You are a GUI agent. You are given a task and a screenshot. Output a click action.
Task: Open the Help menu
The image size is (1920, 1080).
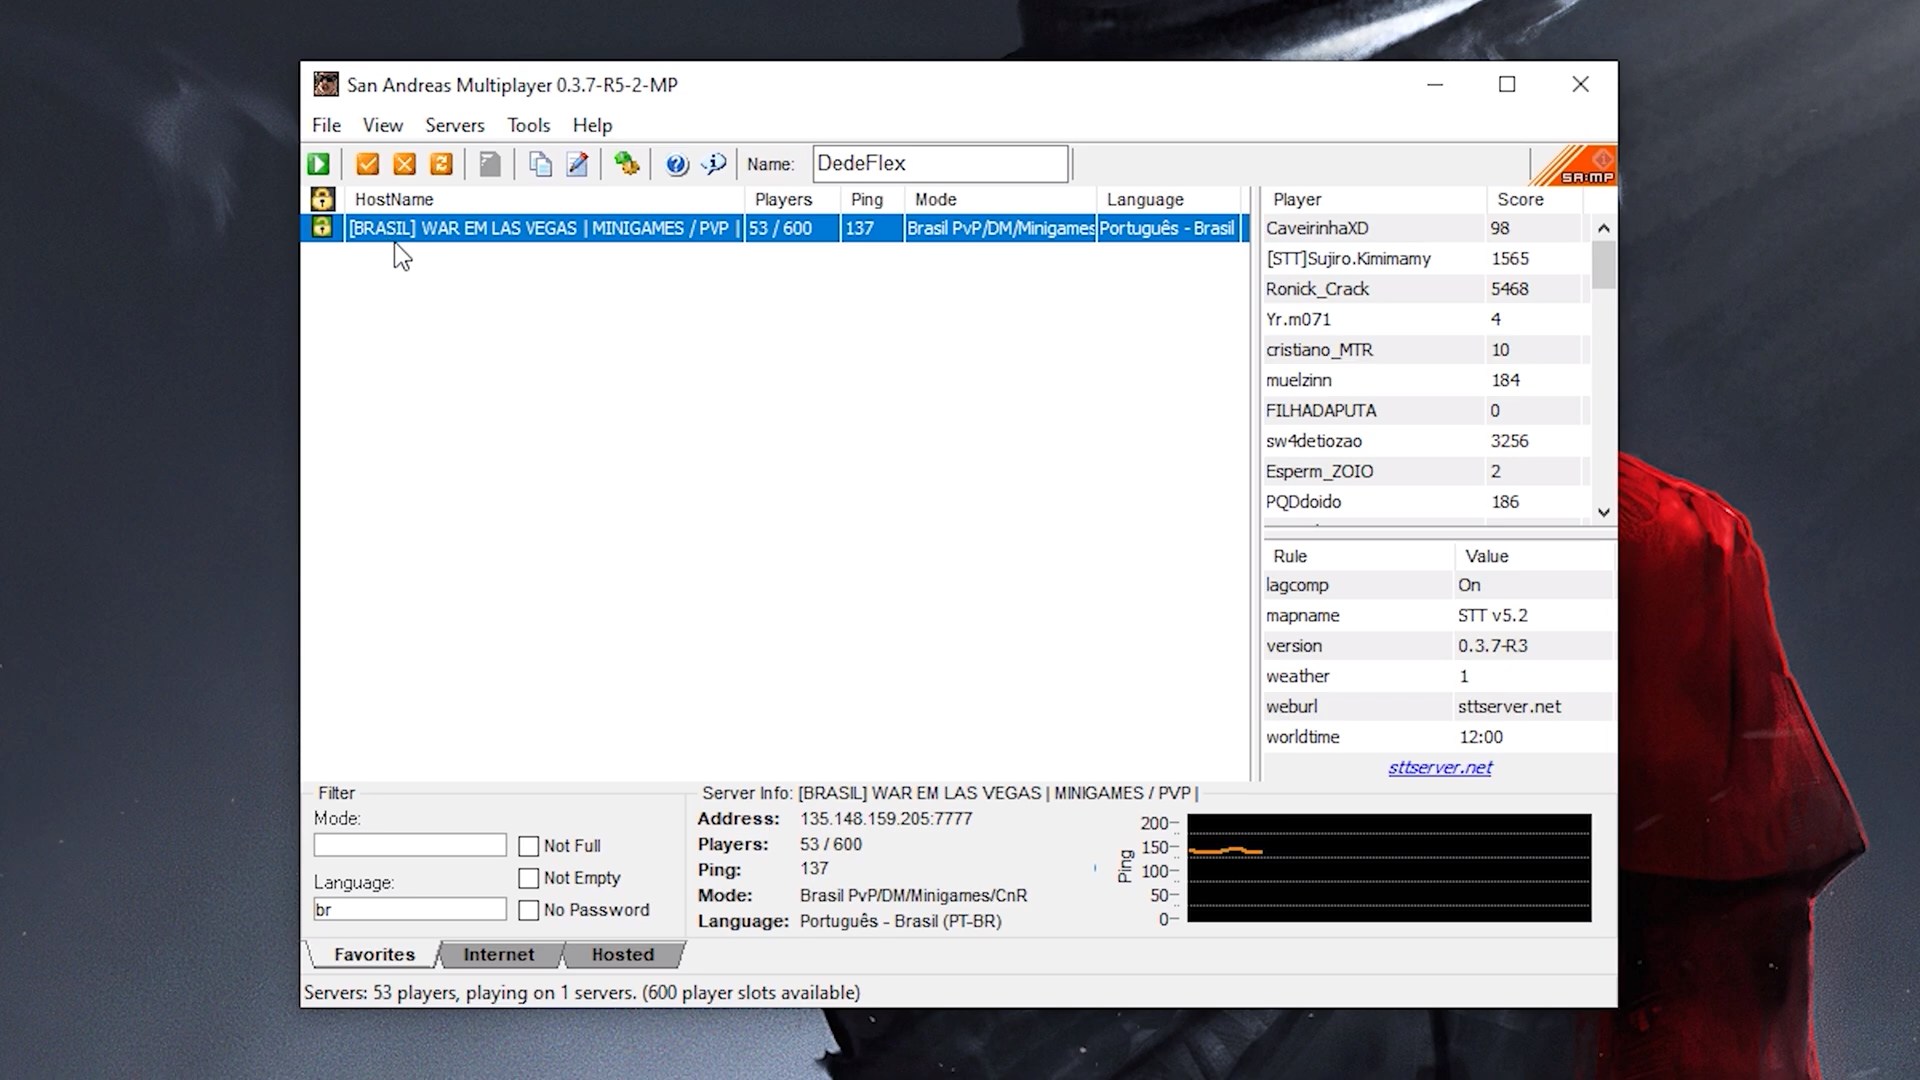click(592, 125)
